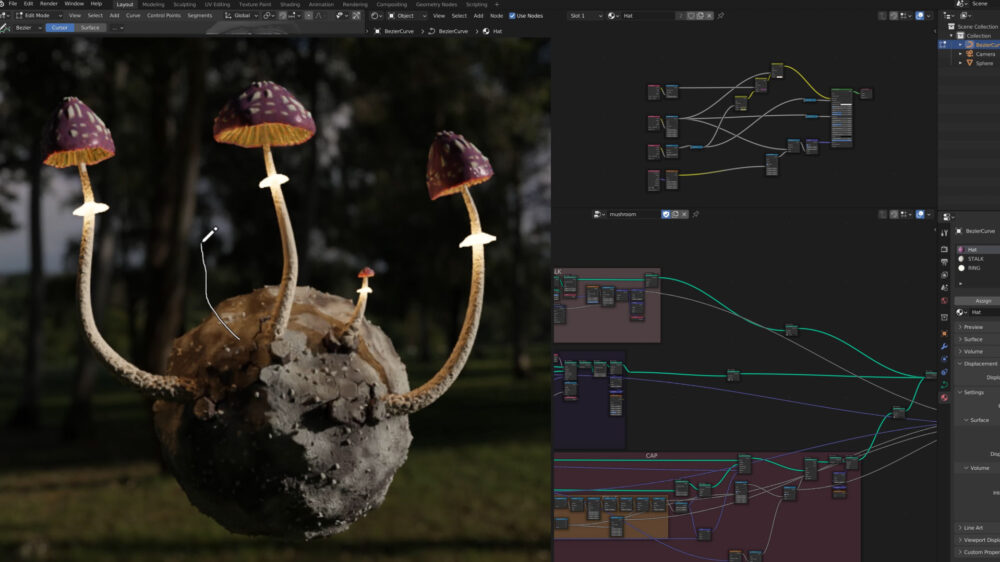Toggle fake user shield for Hat material
This screenshot has height=562, width=1000.
pos(691,15)
